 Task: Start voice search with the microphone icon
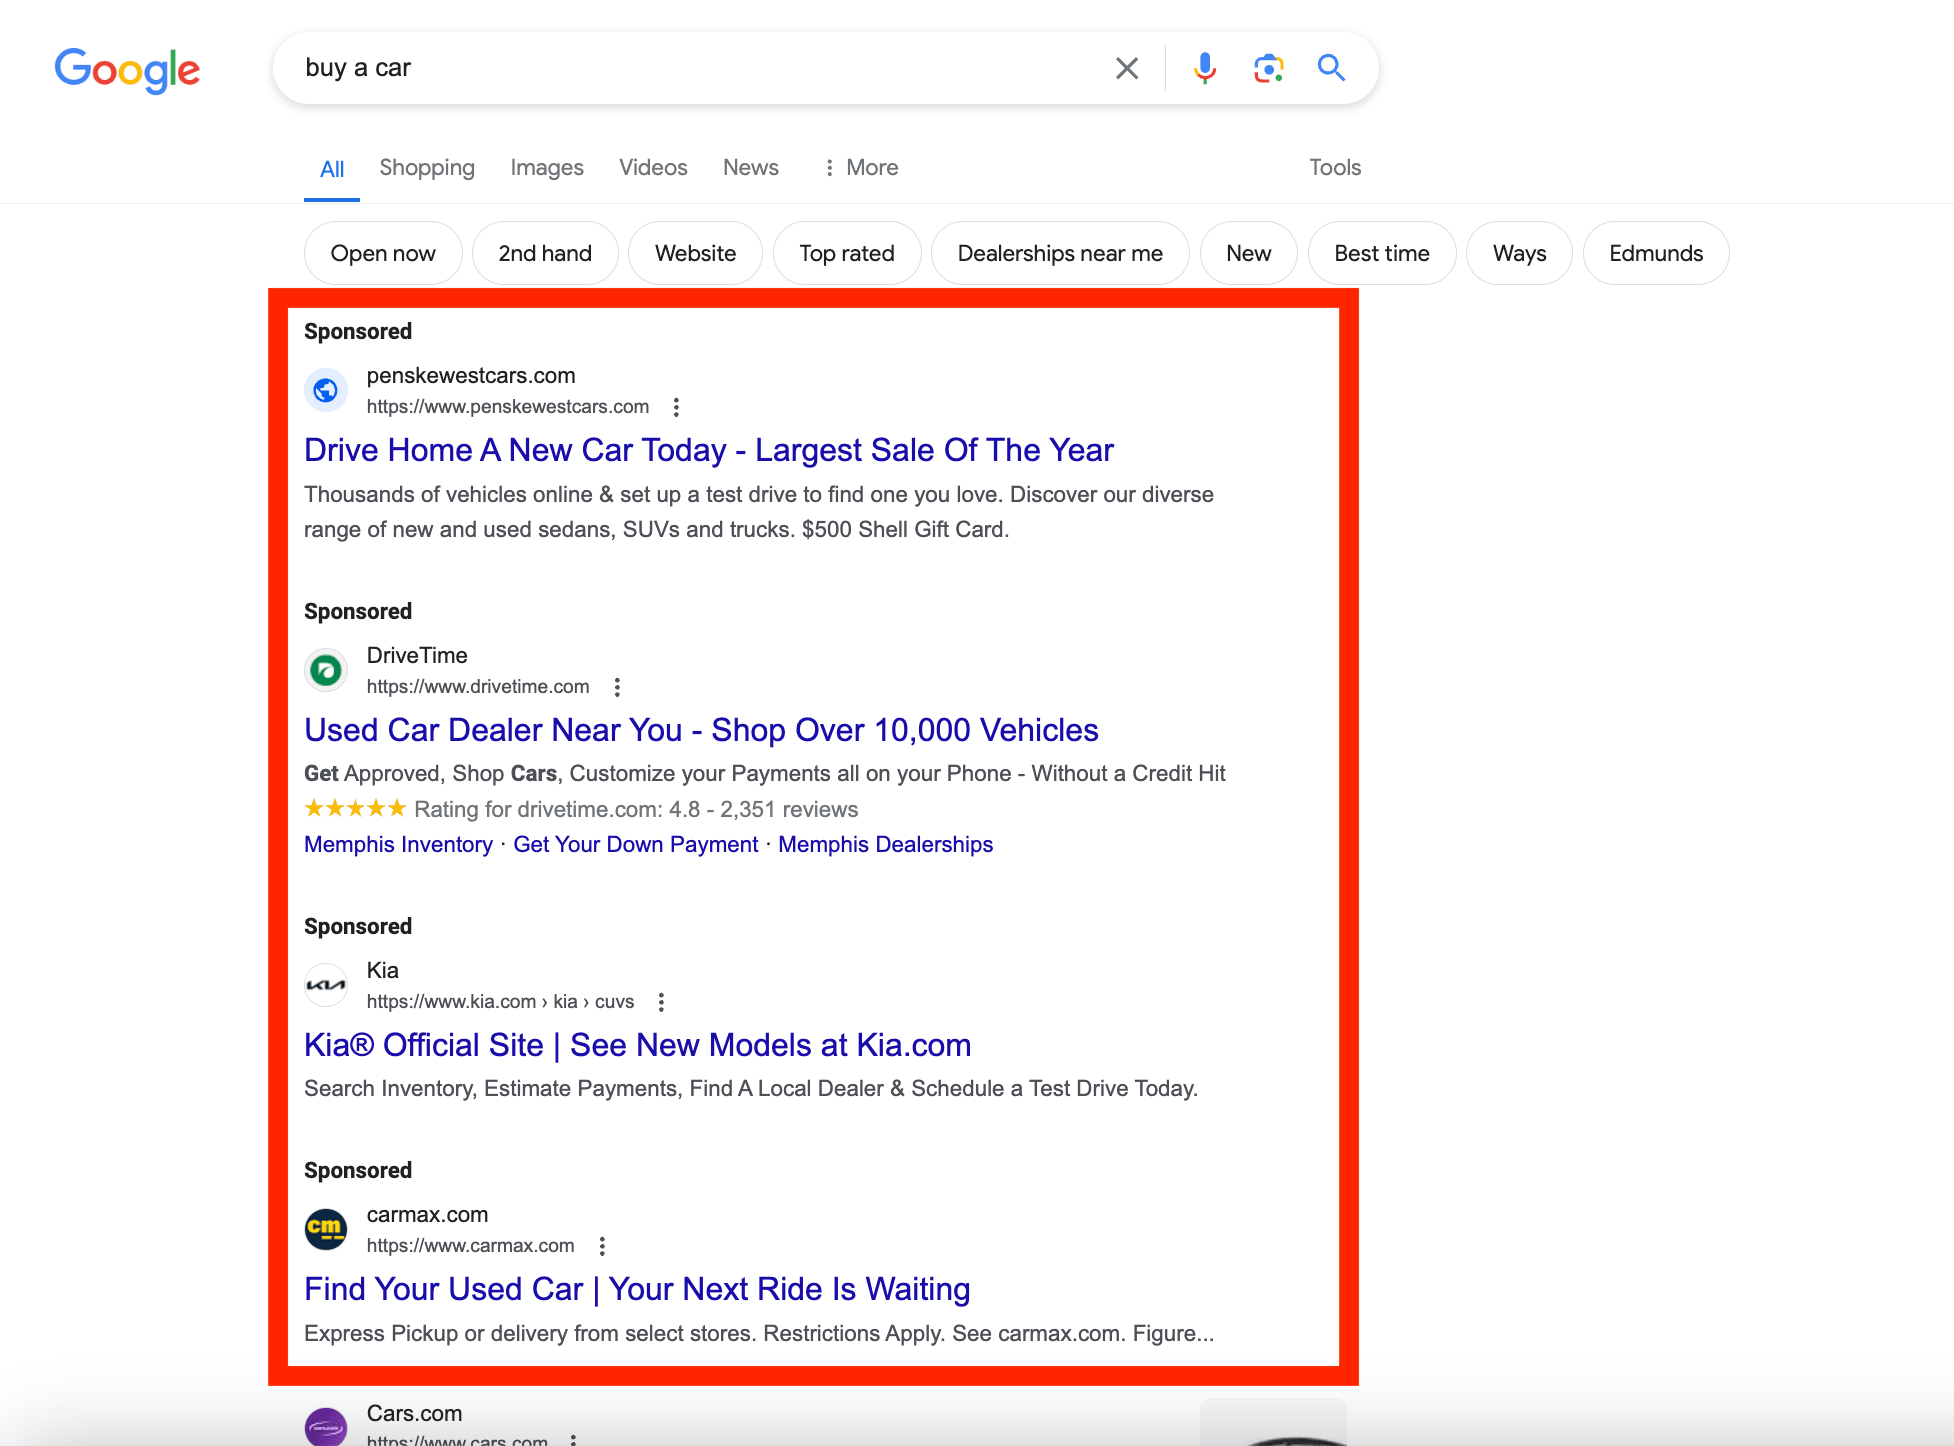[x=1205, y=68]
